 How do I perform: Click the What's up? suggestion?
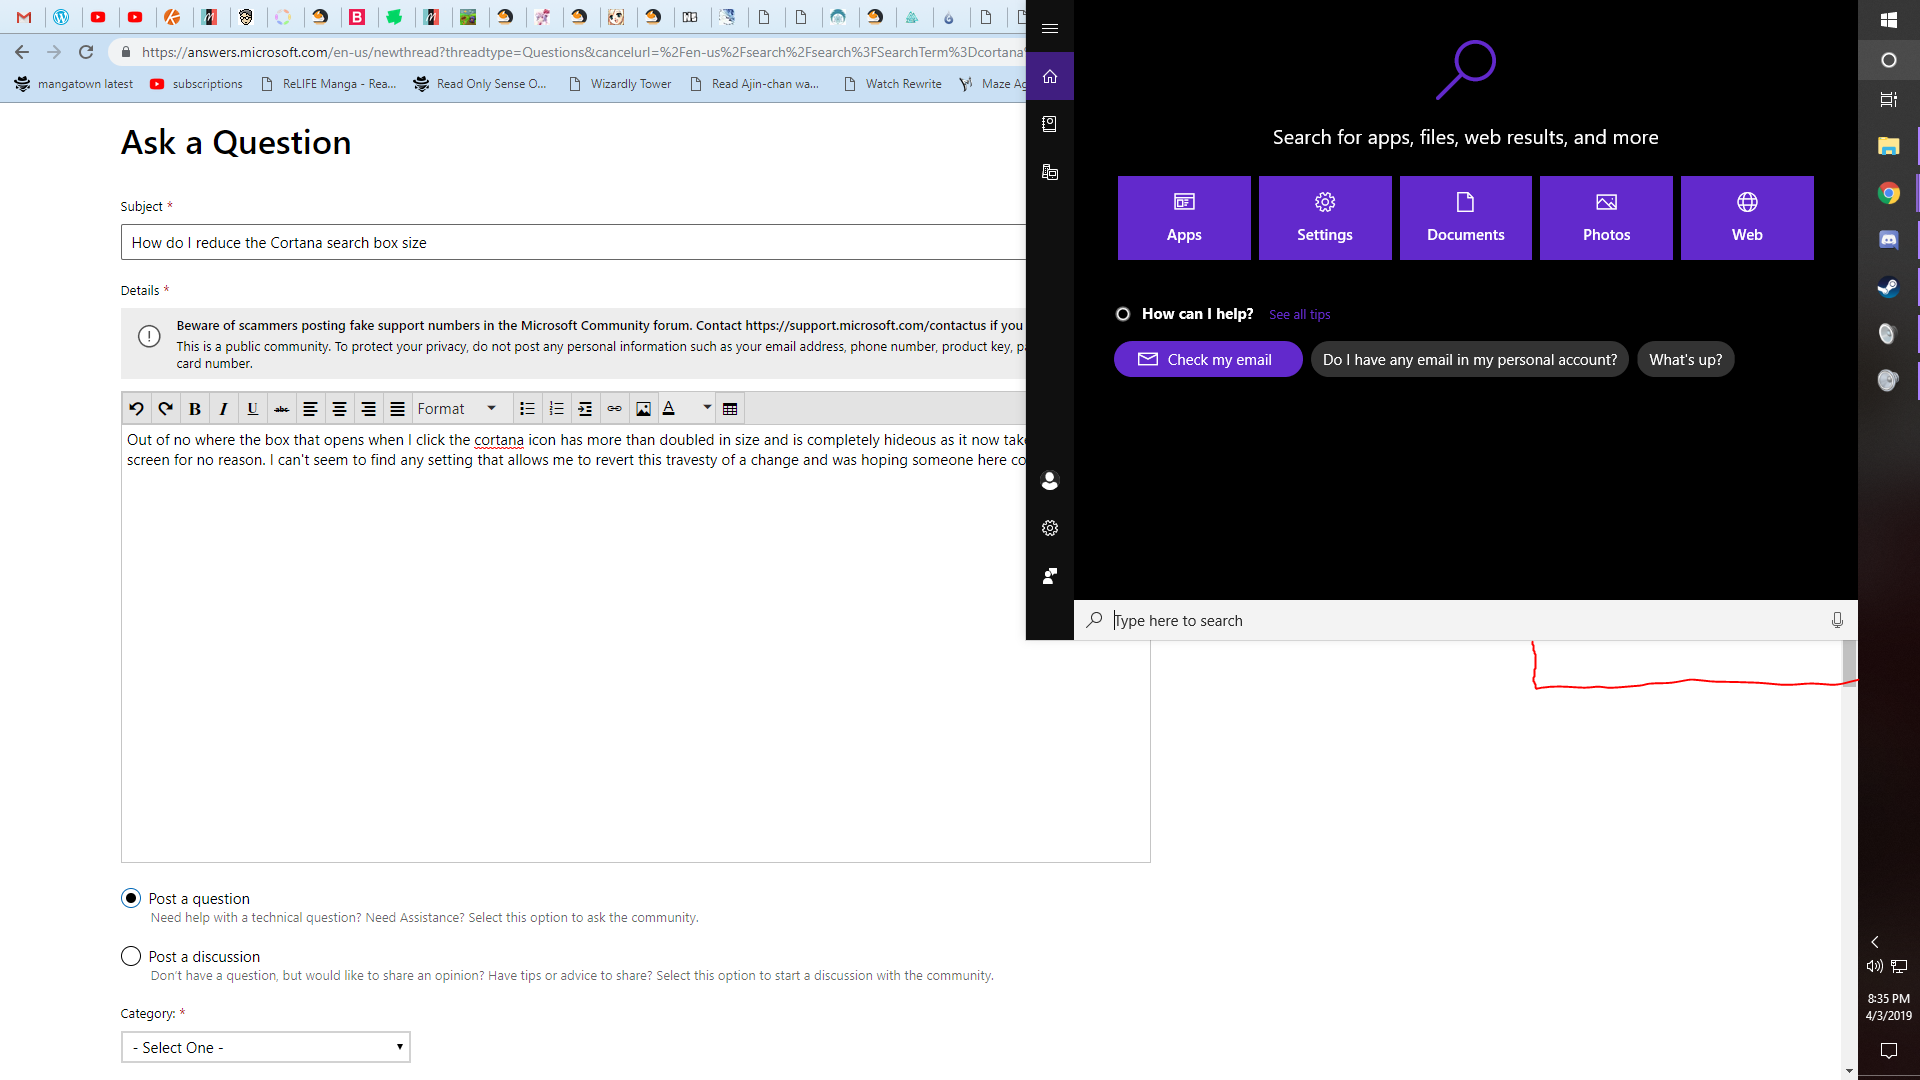click(1686, 359)
